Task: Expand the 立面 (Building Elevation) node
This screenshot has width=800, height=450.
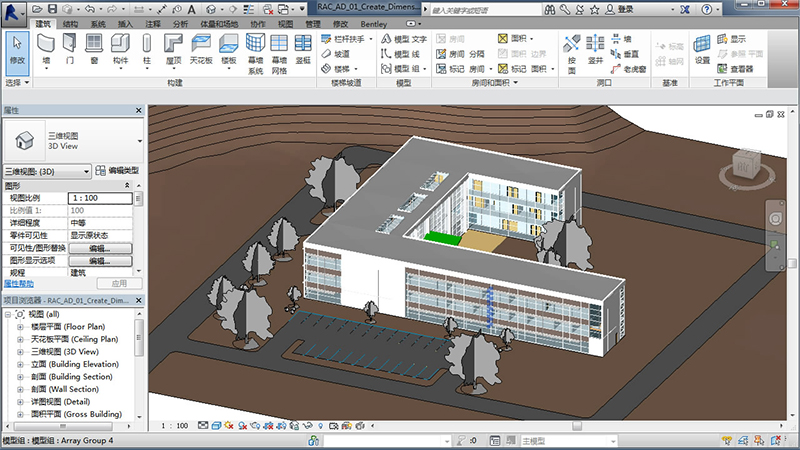Action: point(8,364)
